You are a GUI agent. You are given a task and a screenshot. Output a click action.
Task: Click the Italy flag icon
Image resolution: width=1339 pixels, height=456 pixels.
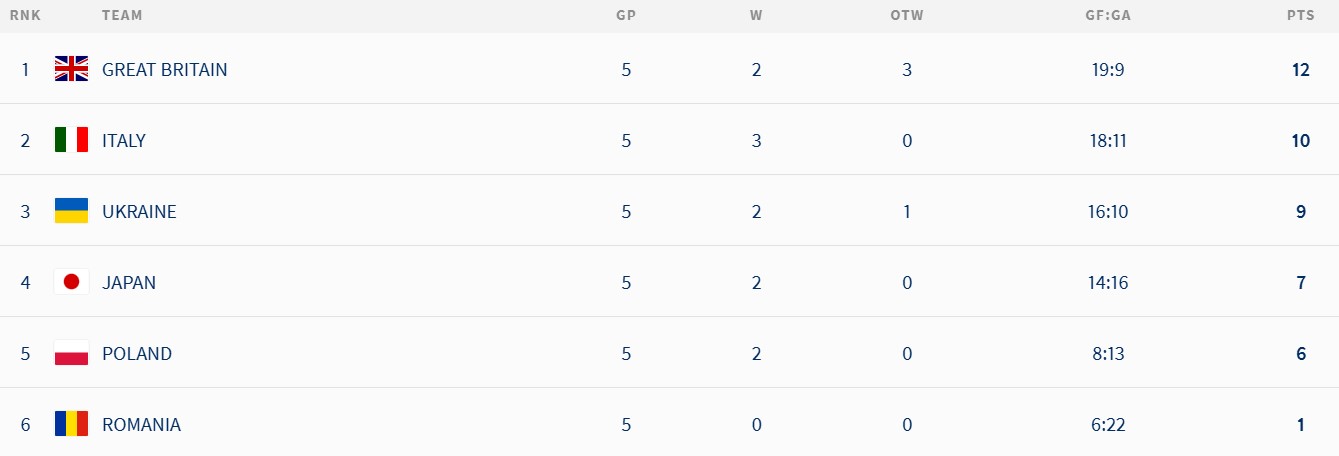coord(71,140)
